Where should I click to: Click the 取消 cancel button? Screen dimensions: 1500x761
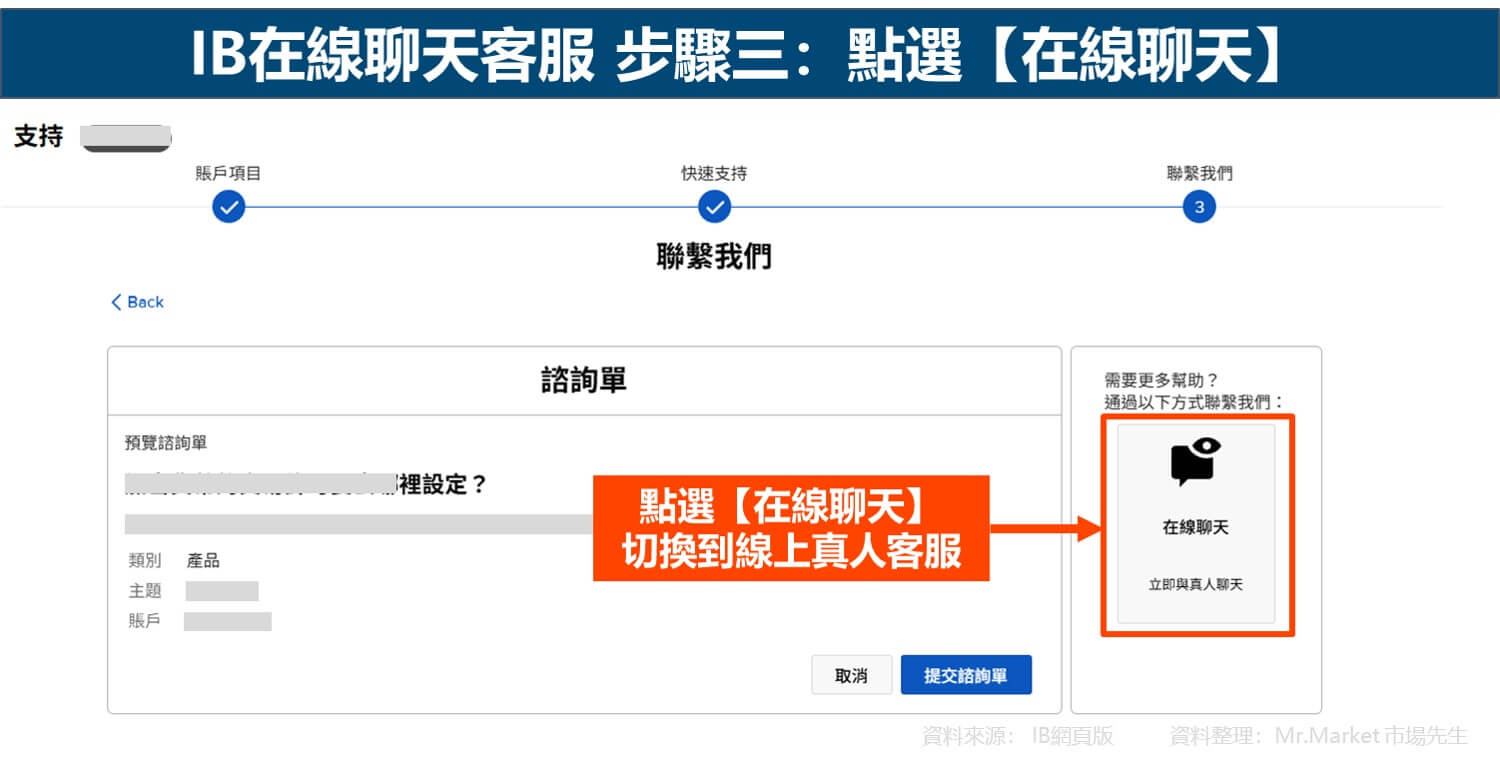point(851,675)
